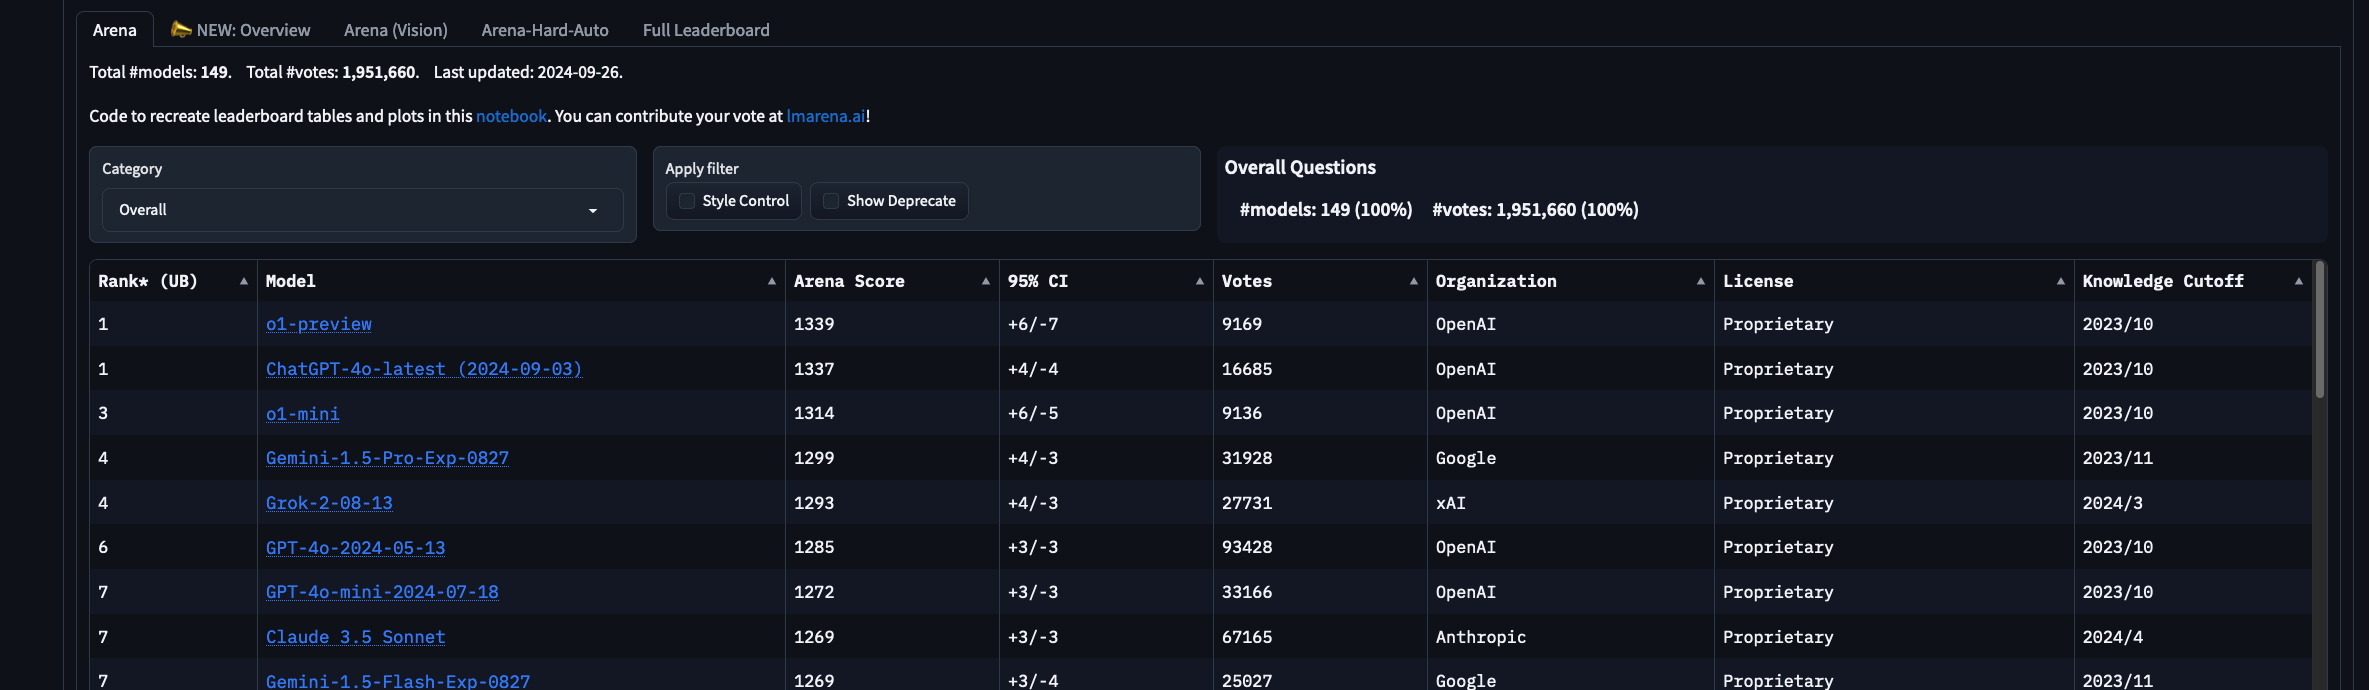
Task: Switch to the Arena (Vision) tab
Action: click(x=396, y=30)
